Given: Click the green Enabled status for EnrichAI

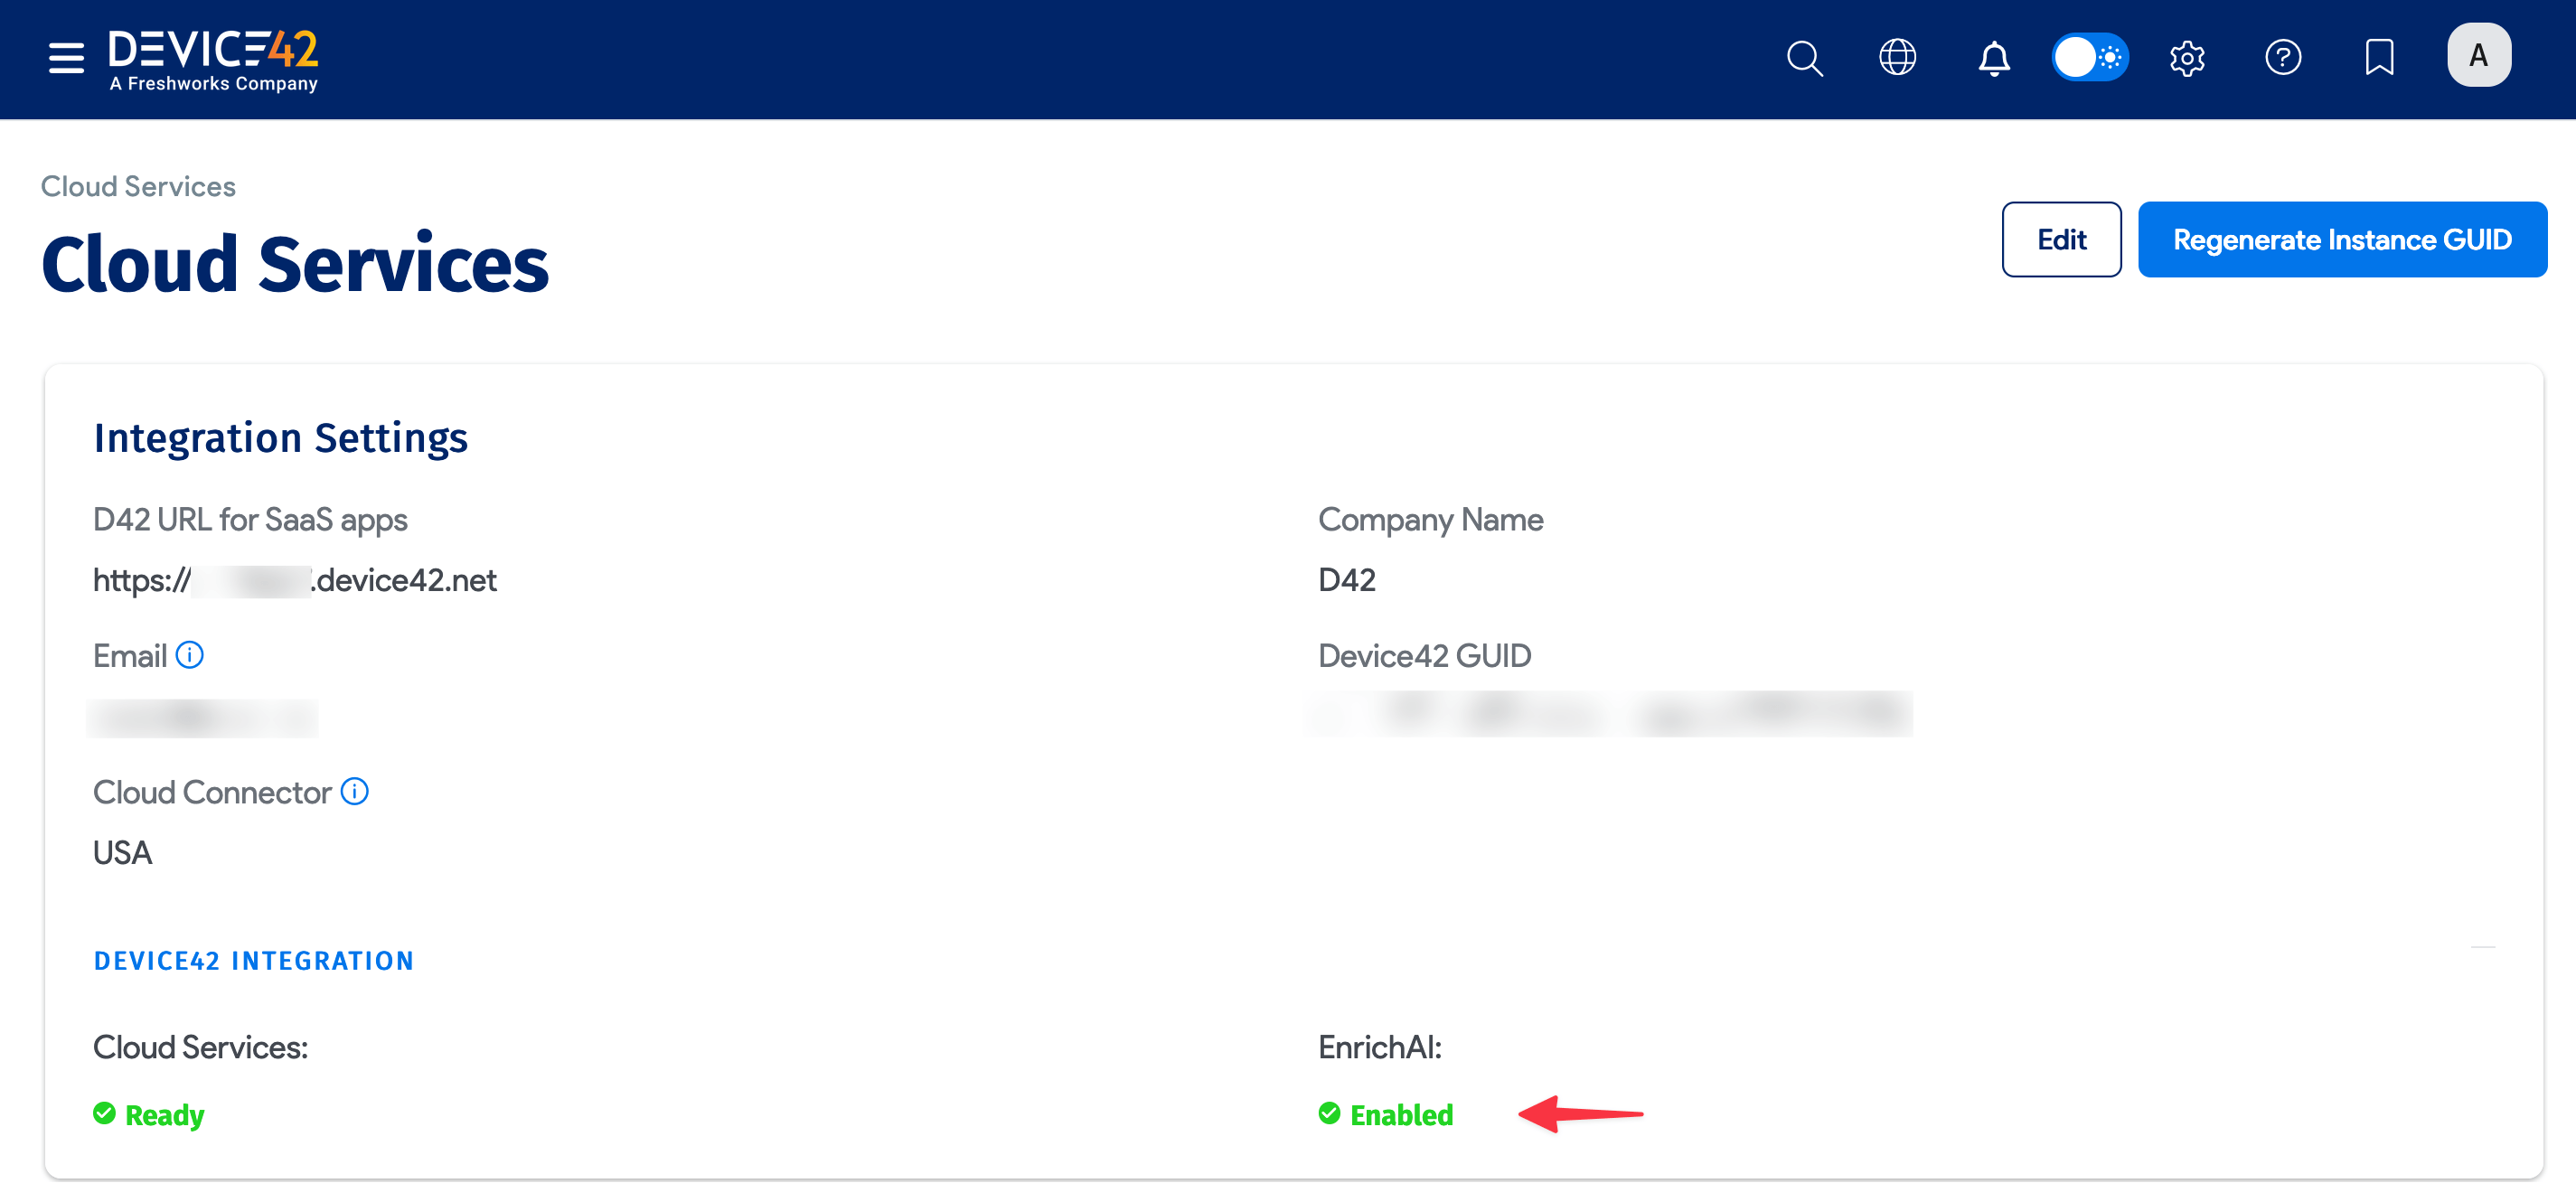Looking at the screenshot, I should point(1387,1114).
